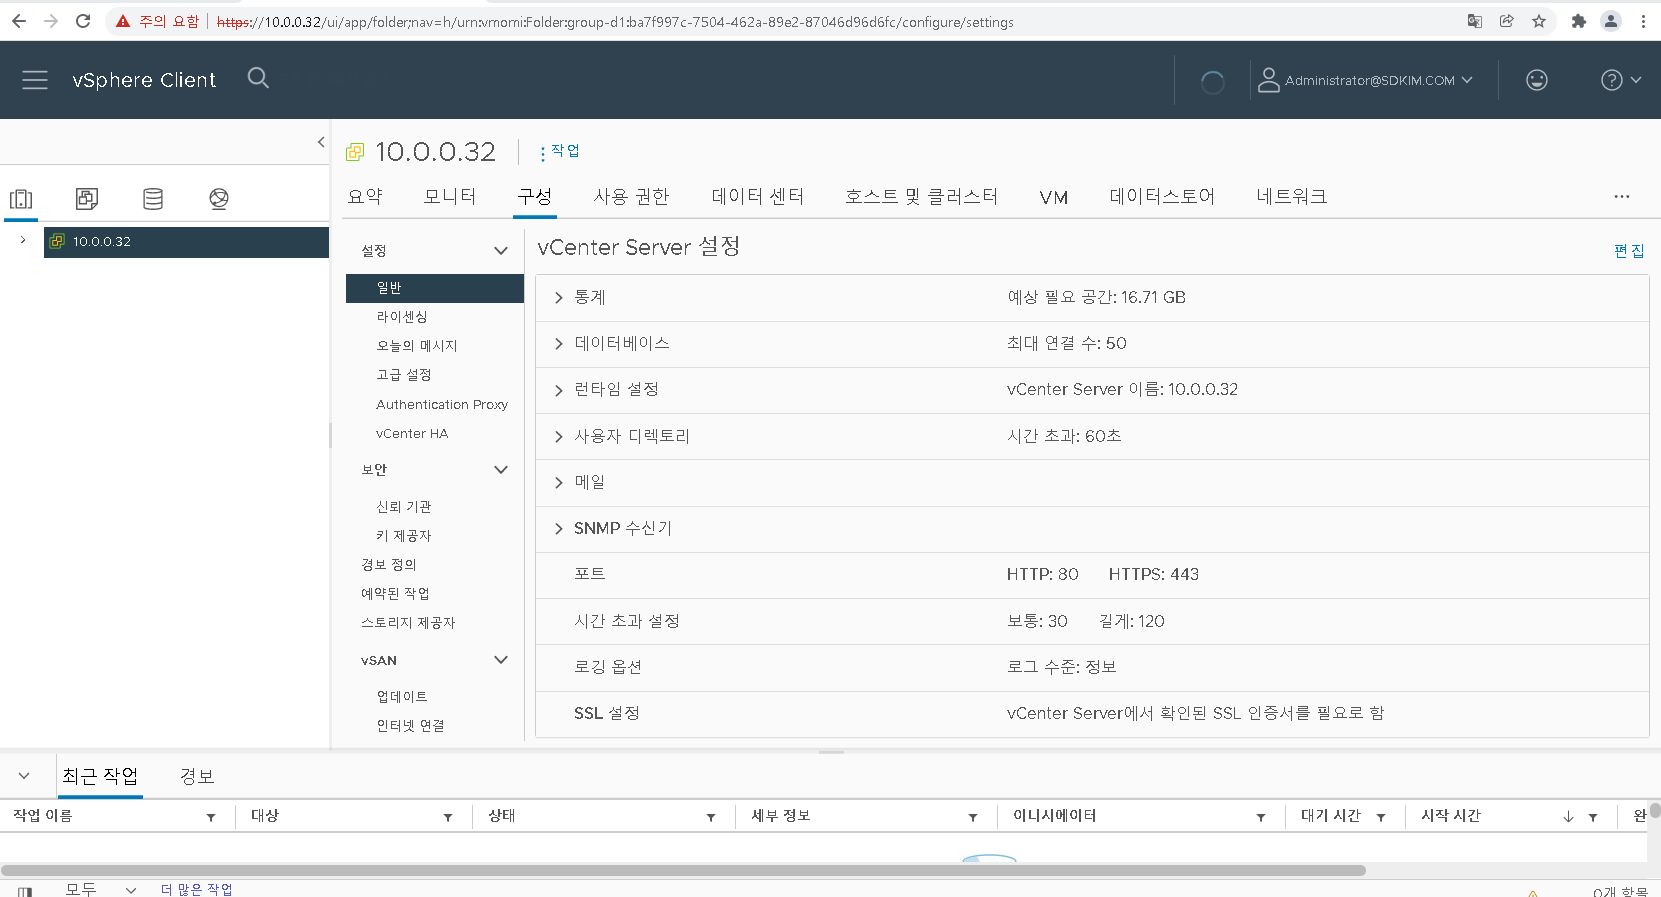The image size is (1661, 897).
Task: Open the hamburger main menu
Action: (x=35, y=80)
